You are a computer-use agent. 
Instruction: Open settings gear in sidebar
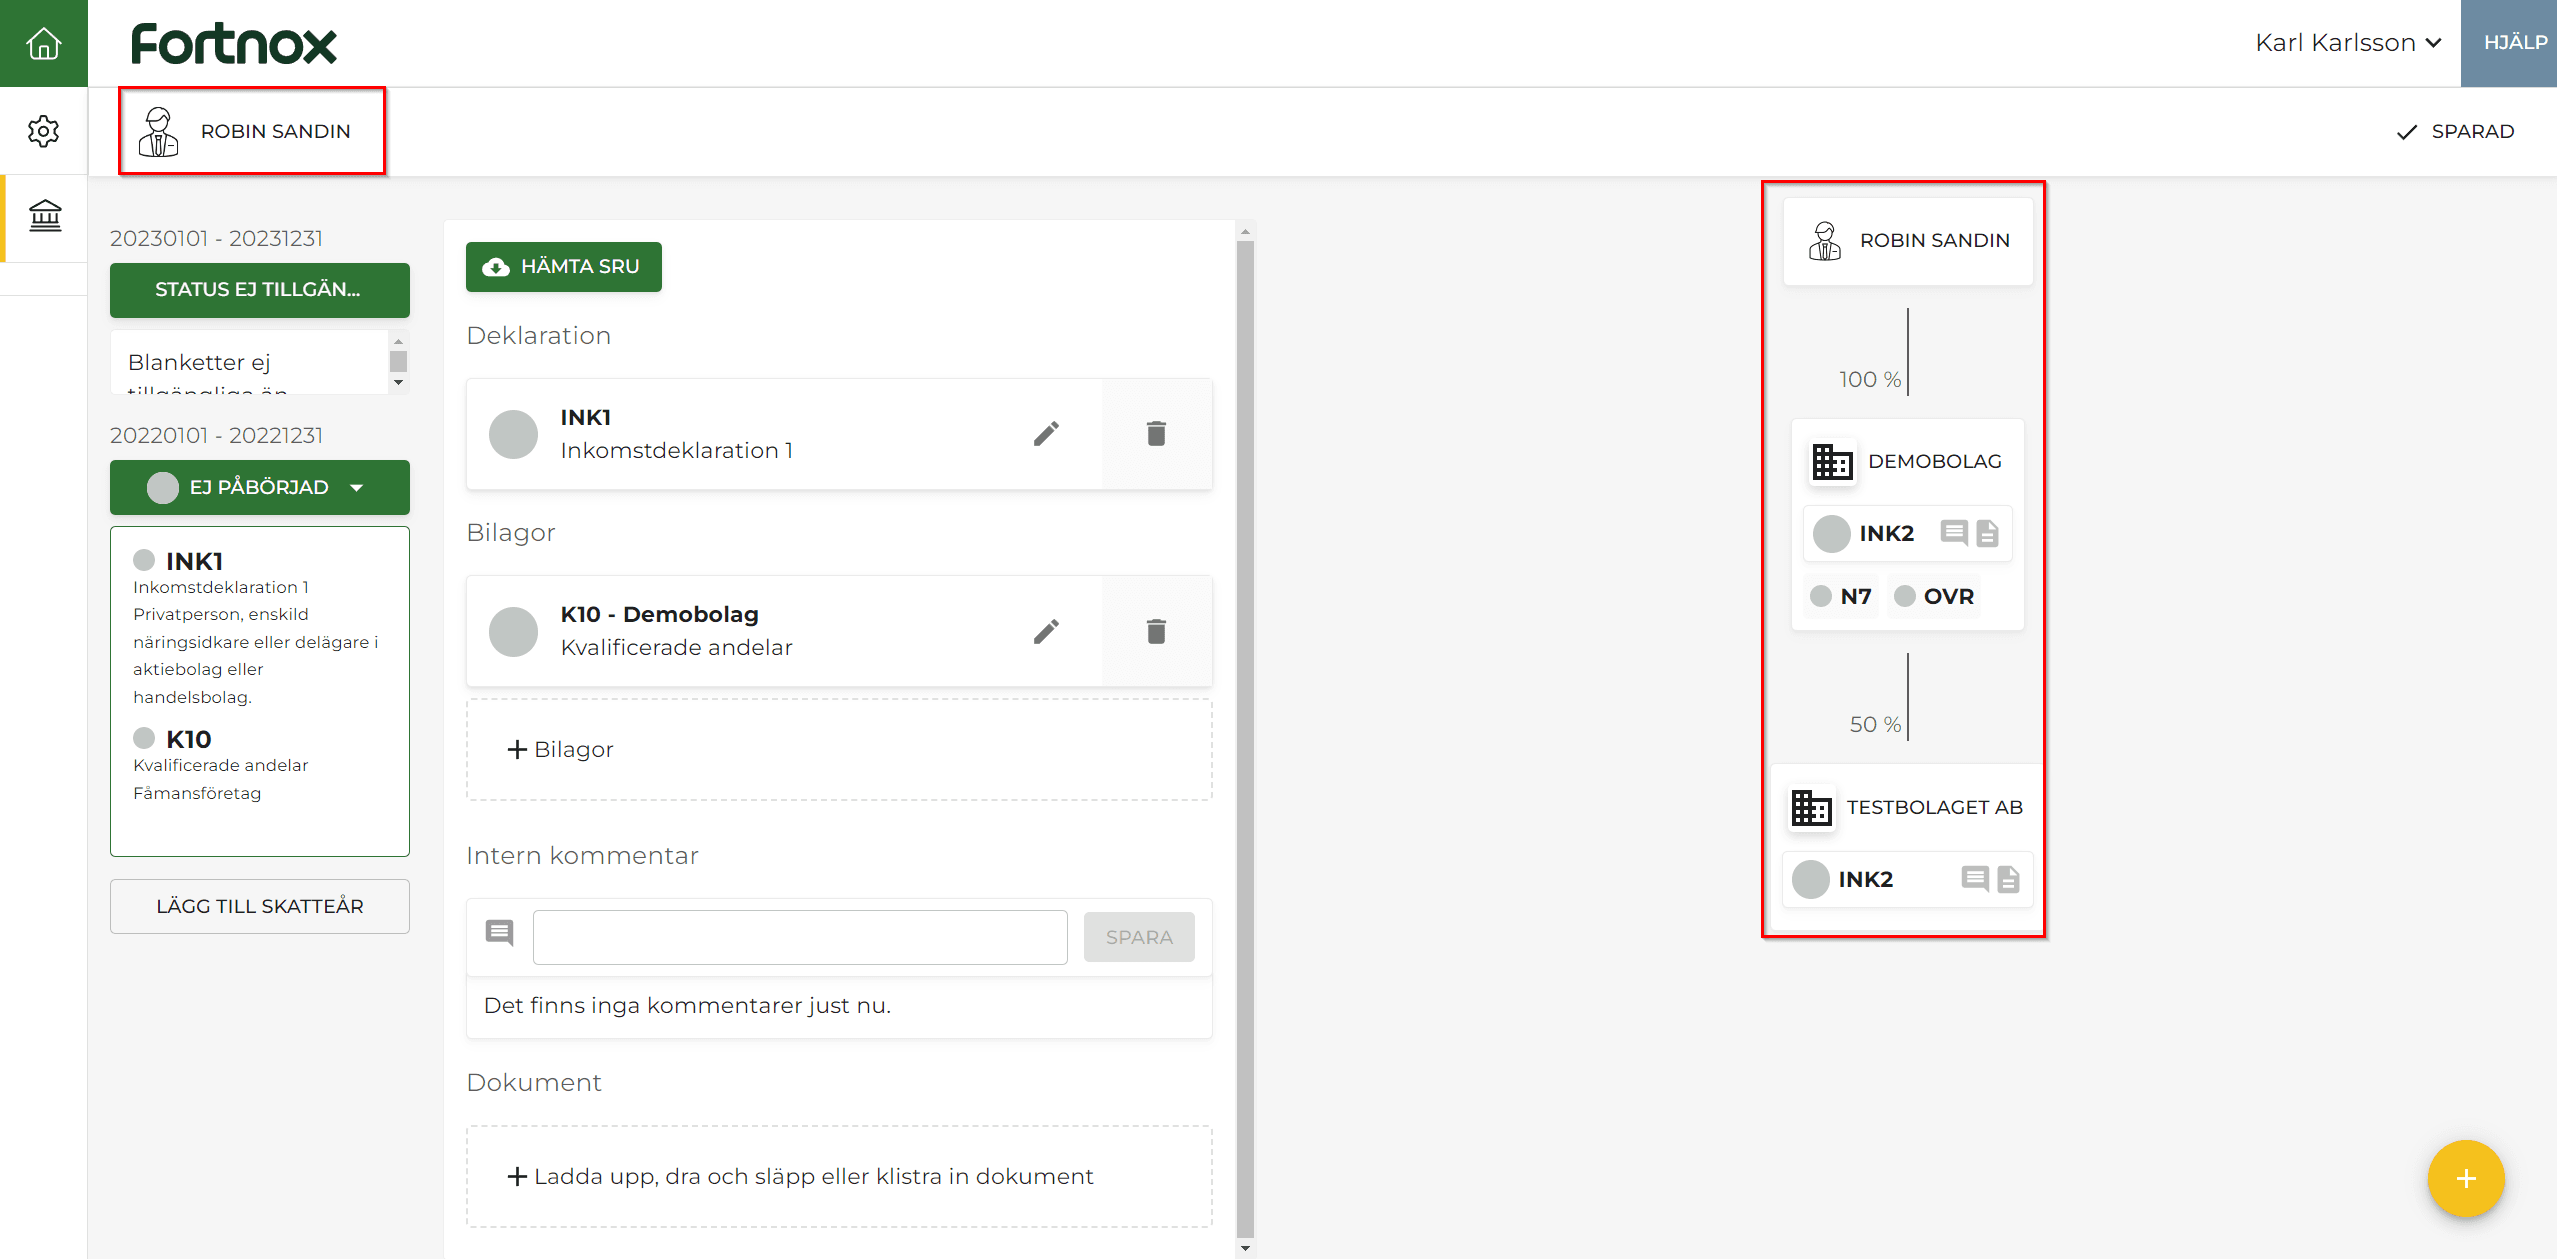coord(43,131)
